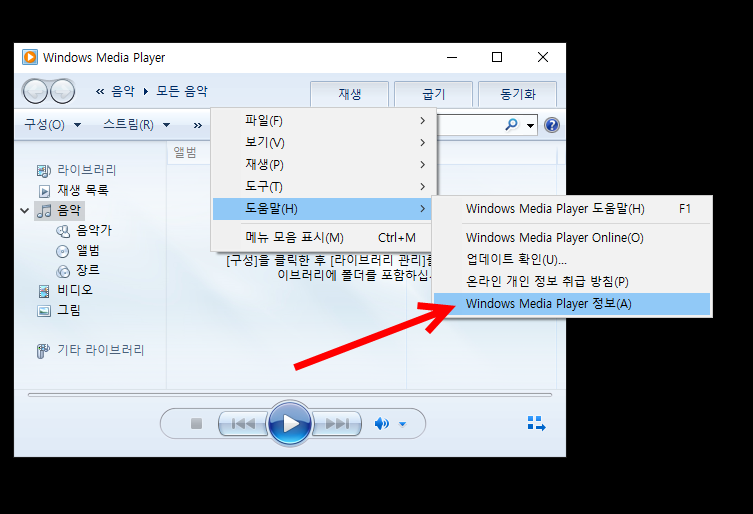This screenshot has height=514, width=753.
Task: Switch to Now Playing mode icon
Action: point(536,423)
